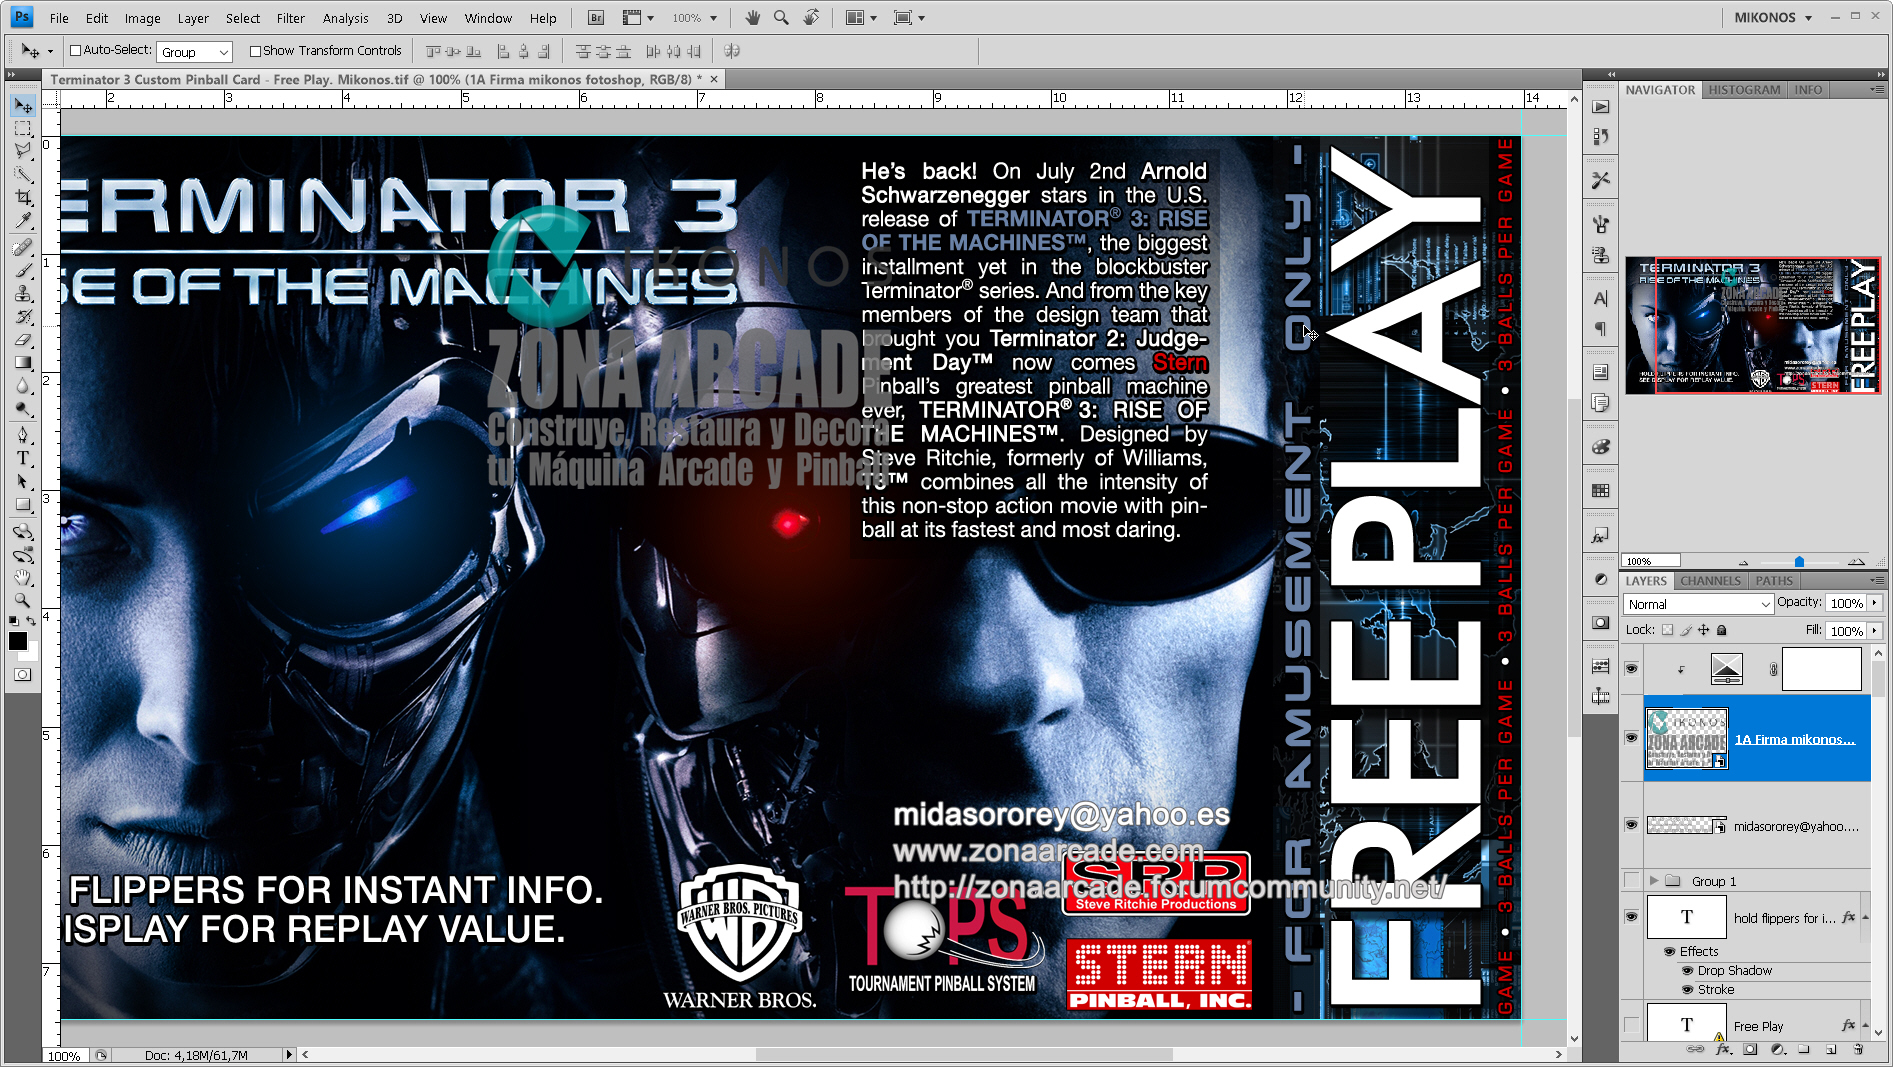
Task: Select the Eyedropper tool
Action: [23, 221]
